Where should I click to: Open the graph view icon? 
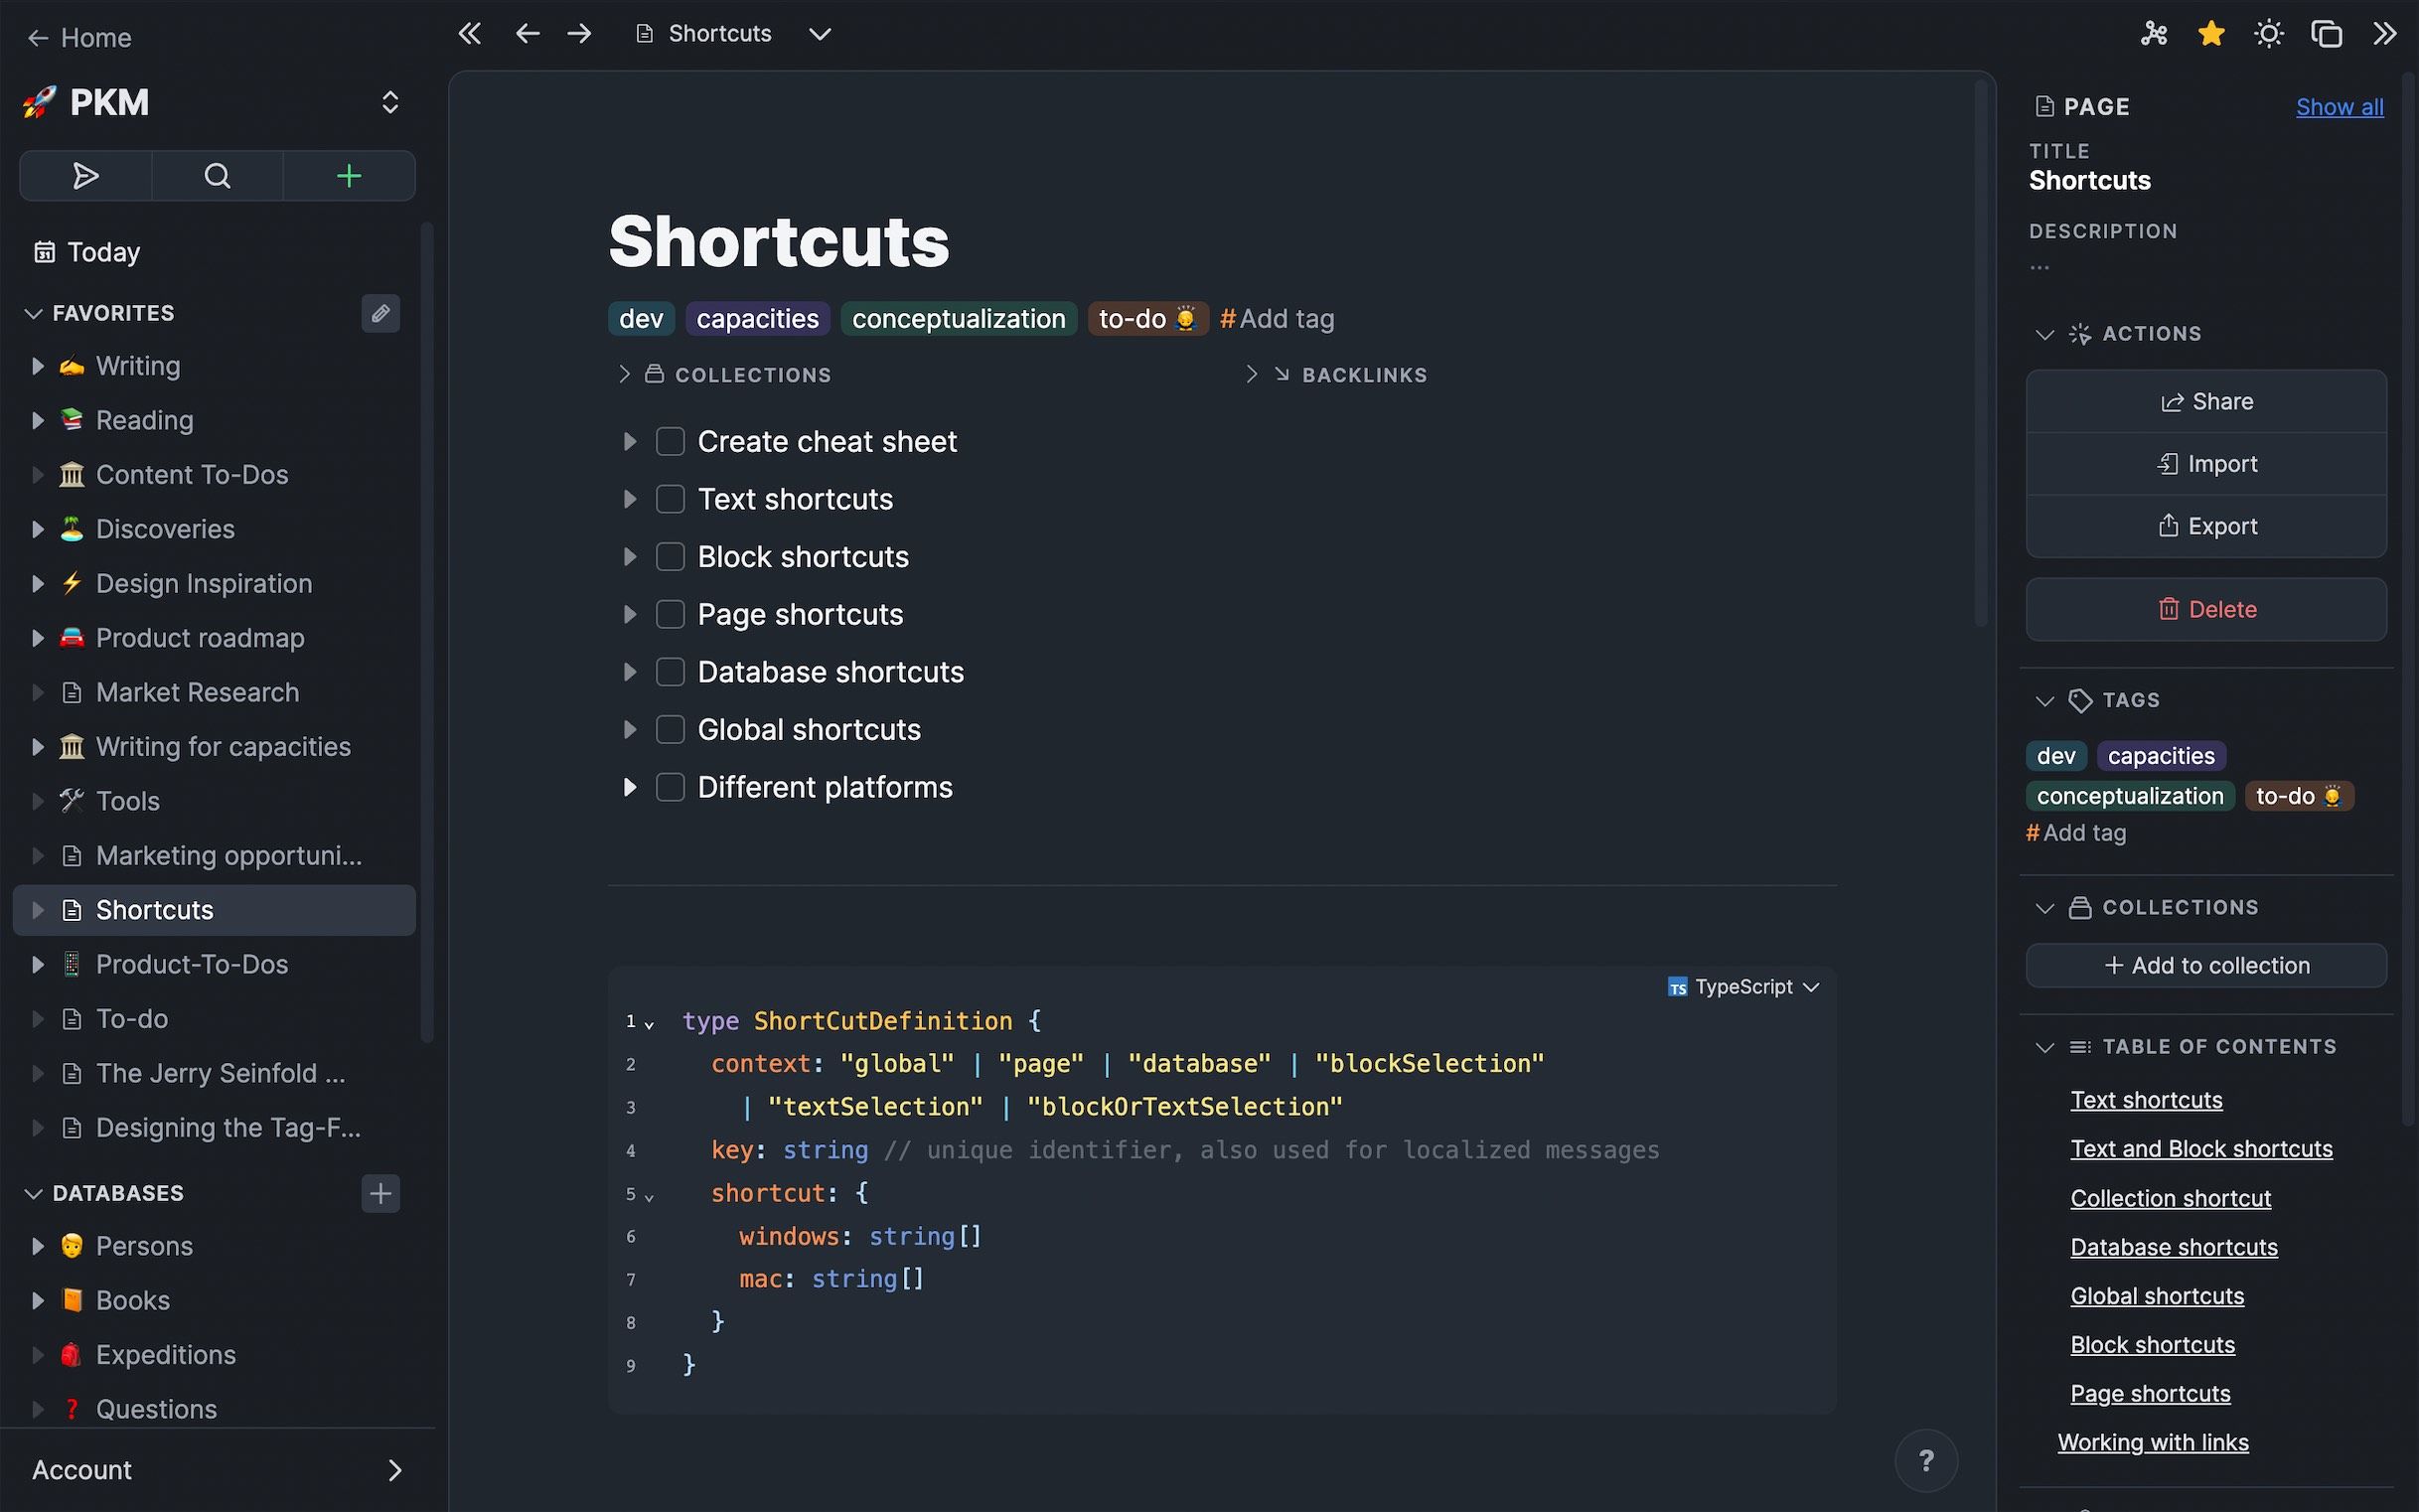click(2153, 33)
